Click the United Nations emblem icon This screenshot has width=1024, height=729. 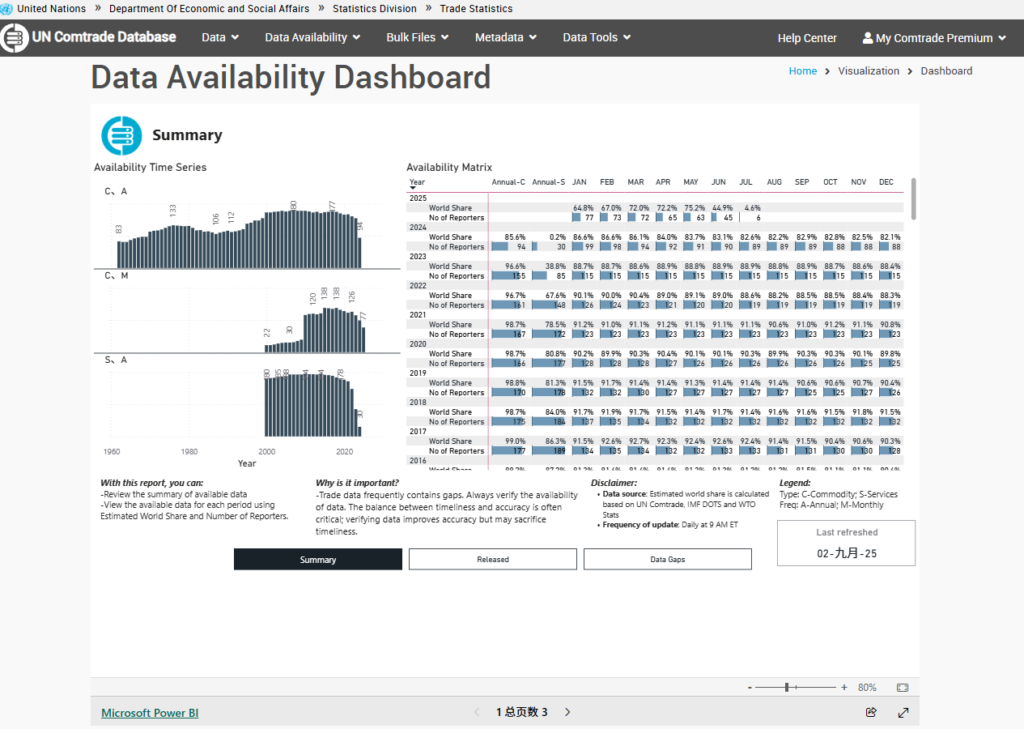pos(8,8)
